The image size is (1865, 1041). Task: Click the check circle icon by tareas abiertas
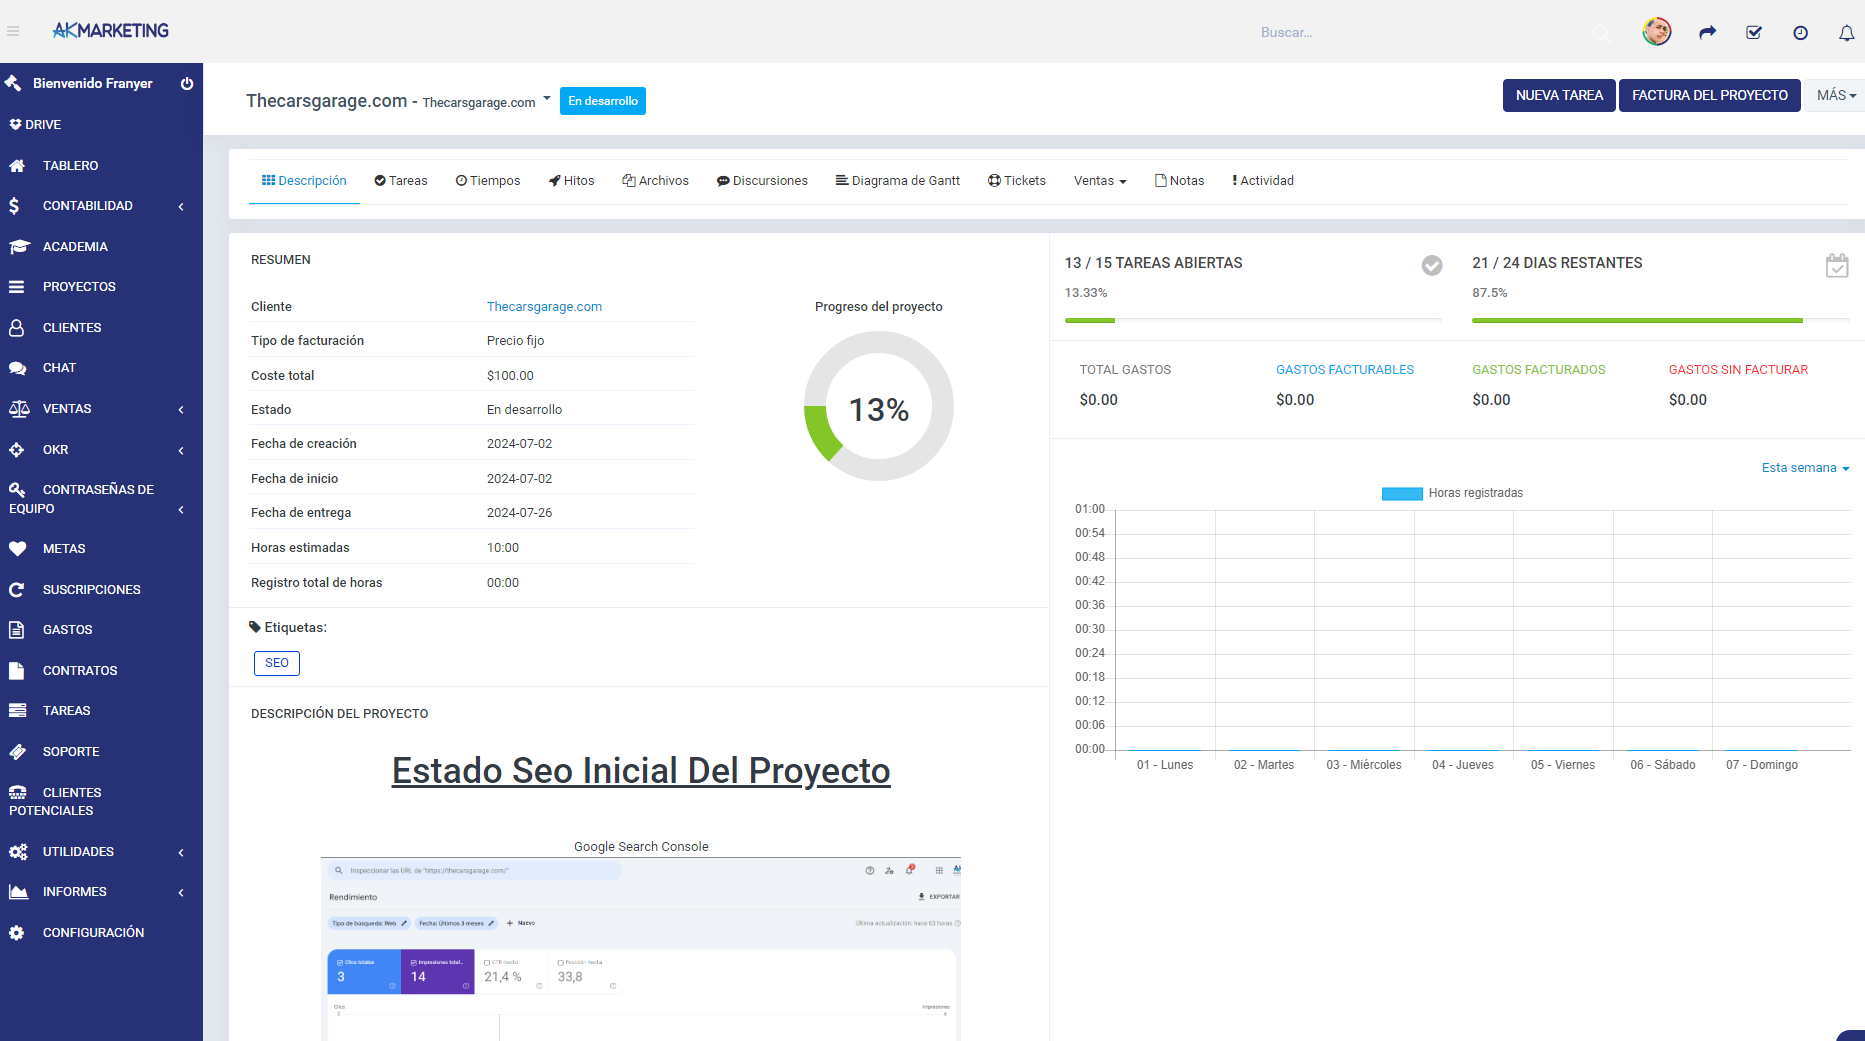click(1432, 265)
